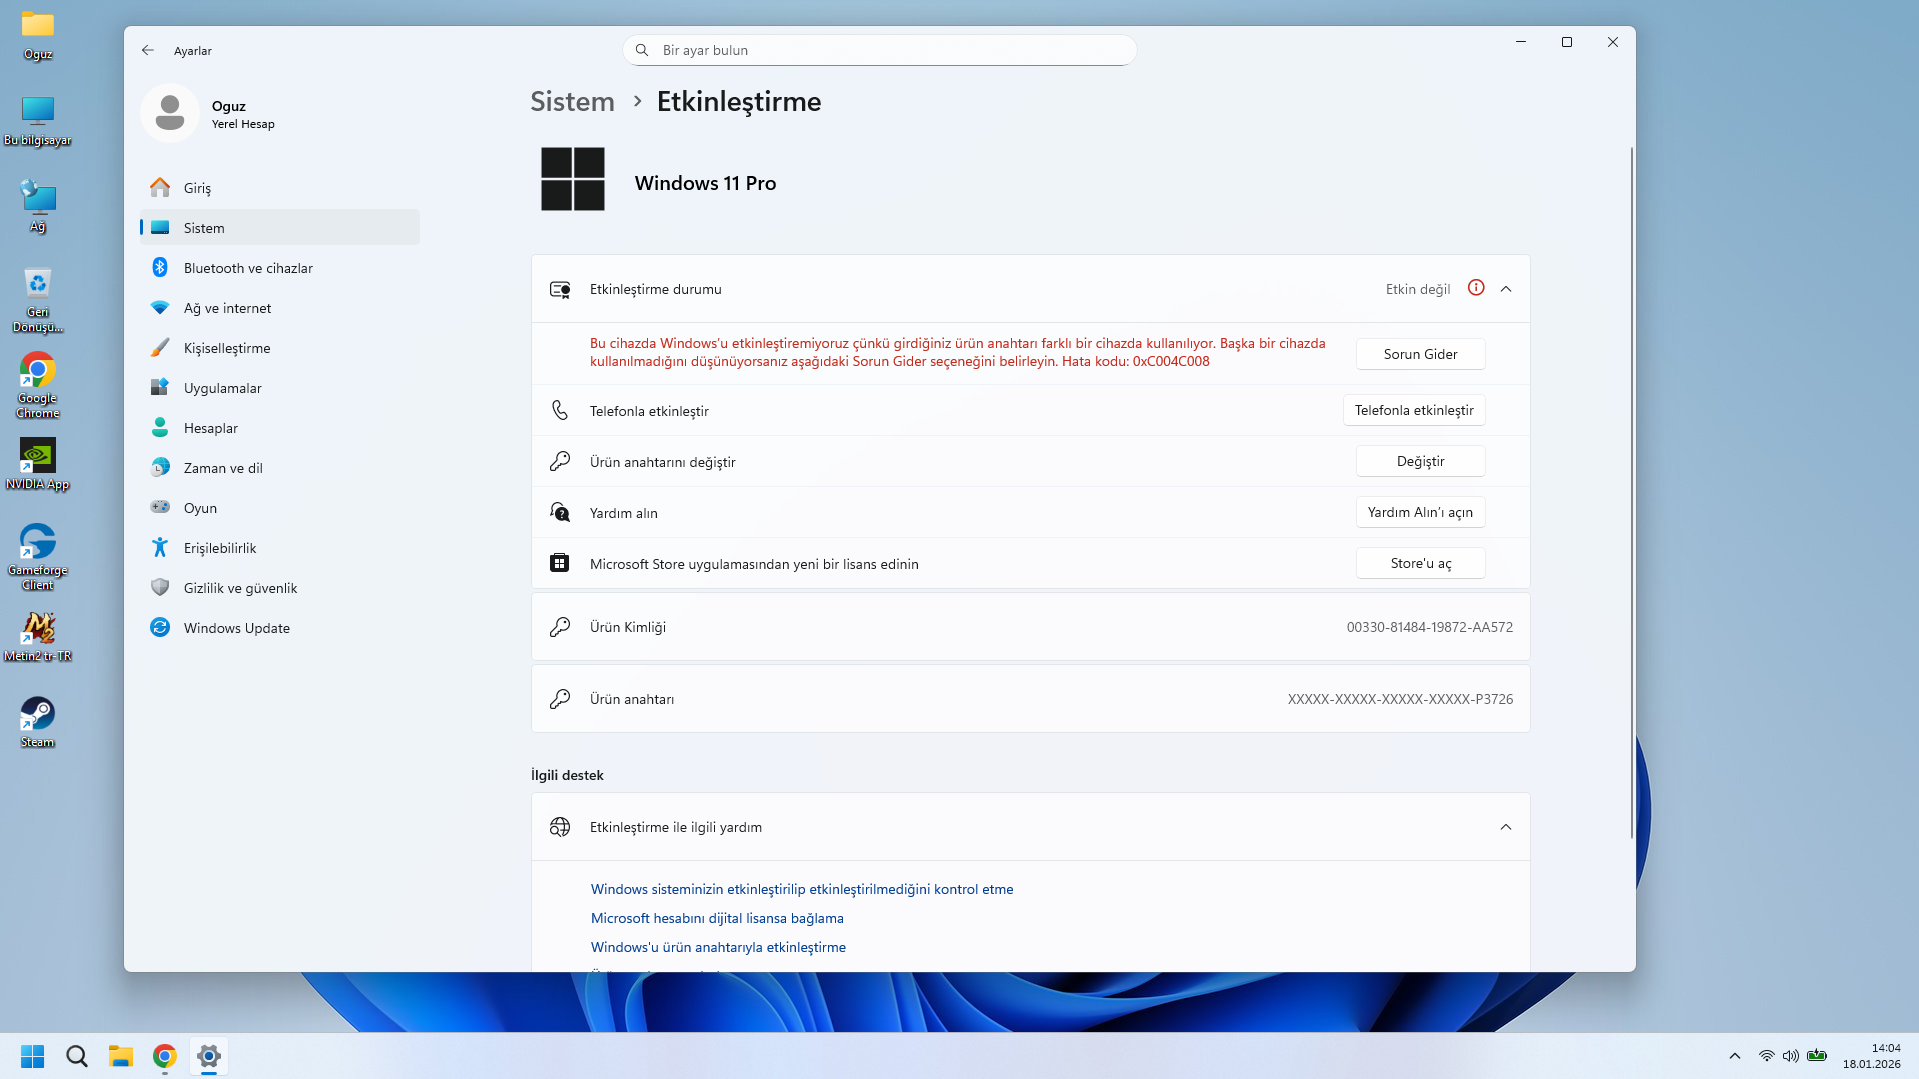
Task: Click the Gameforge Client desktop shortcut
Action: pyautogui.click(x=38, y=557)
